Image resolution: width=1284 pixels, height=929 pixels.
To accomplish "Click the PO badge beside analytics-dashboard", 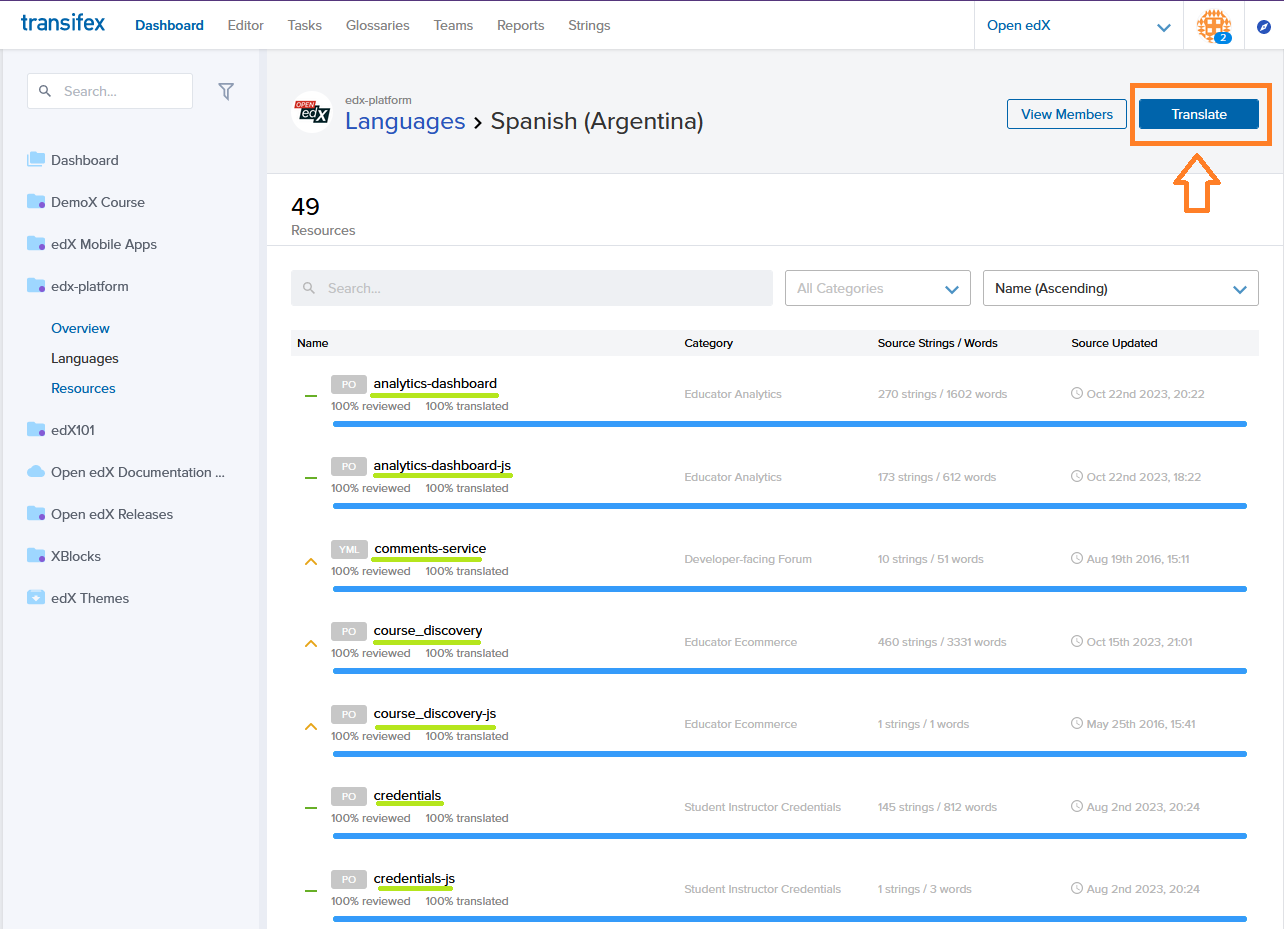I will click(x=348, y=384).
